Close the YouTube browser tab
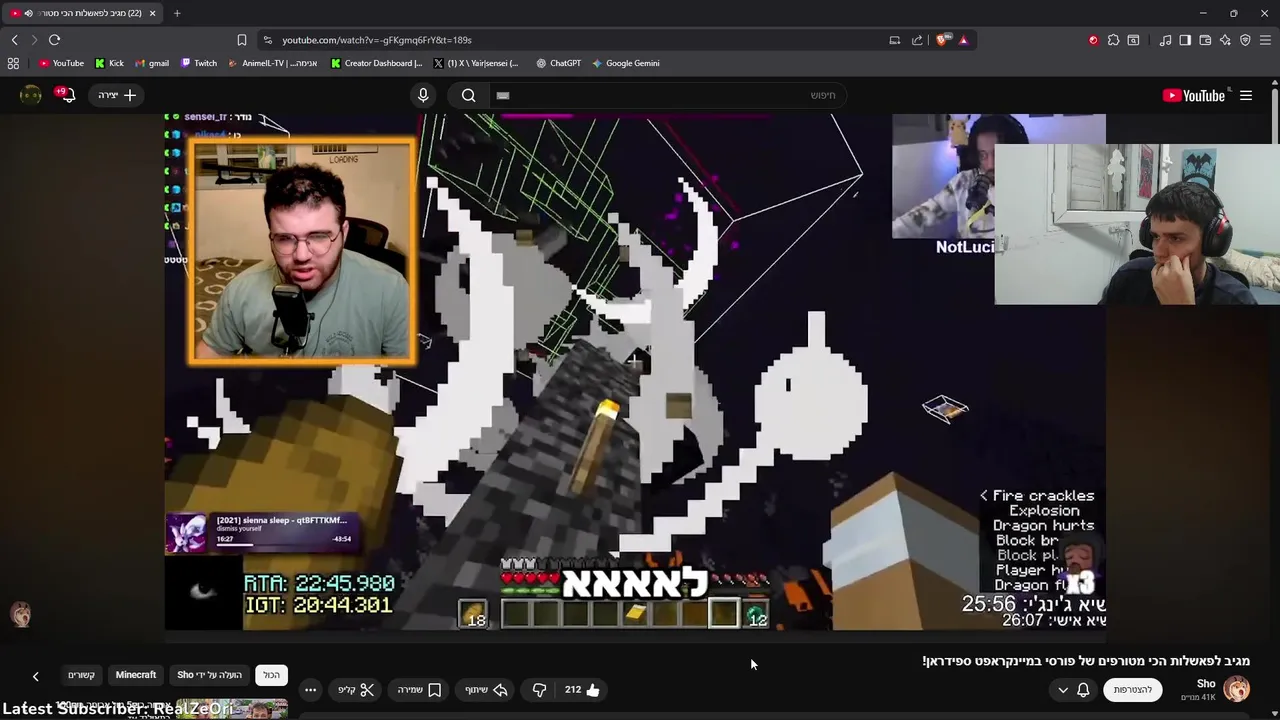 [152, 13]
